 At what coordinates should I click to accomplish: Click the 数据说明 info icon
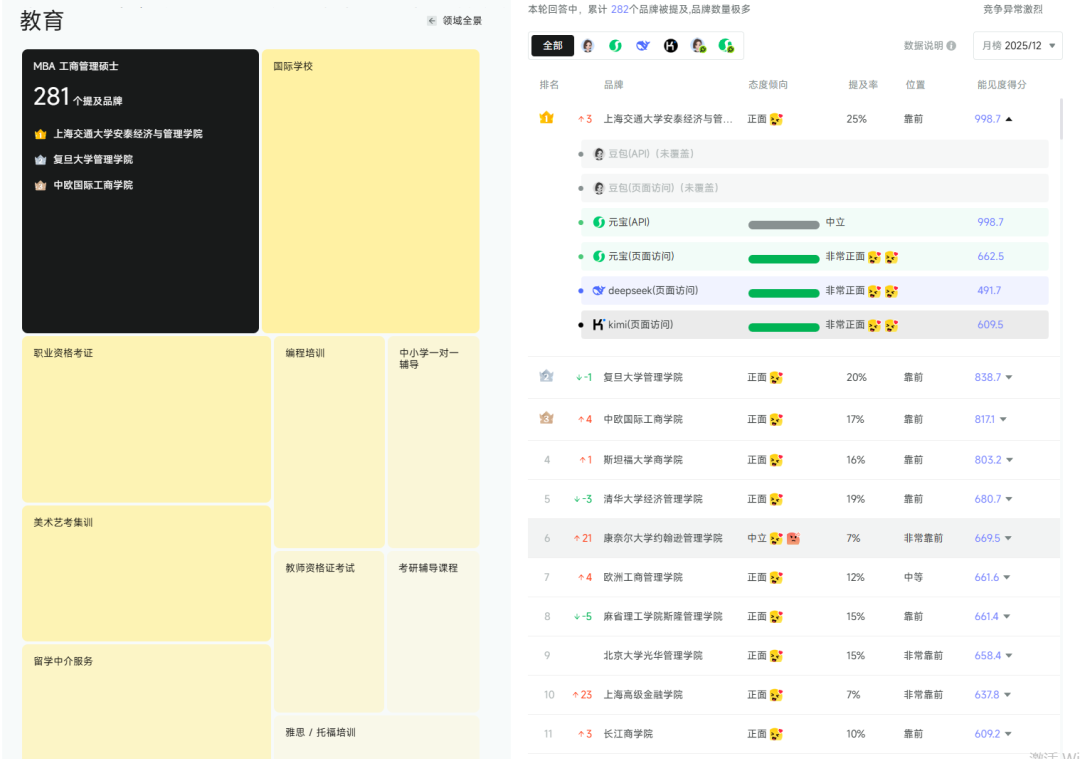click(951, 46)
